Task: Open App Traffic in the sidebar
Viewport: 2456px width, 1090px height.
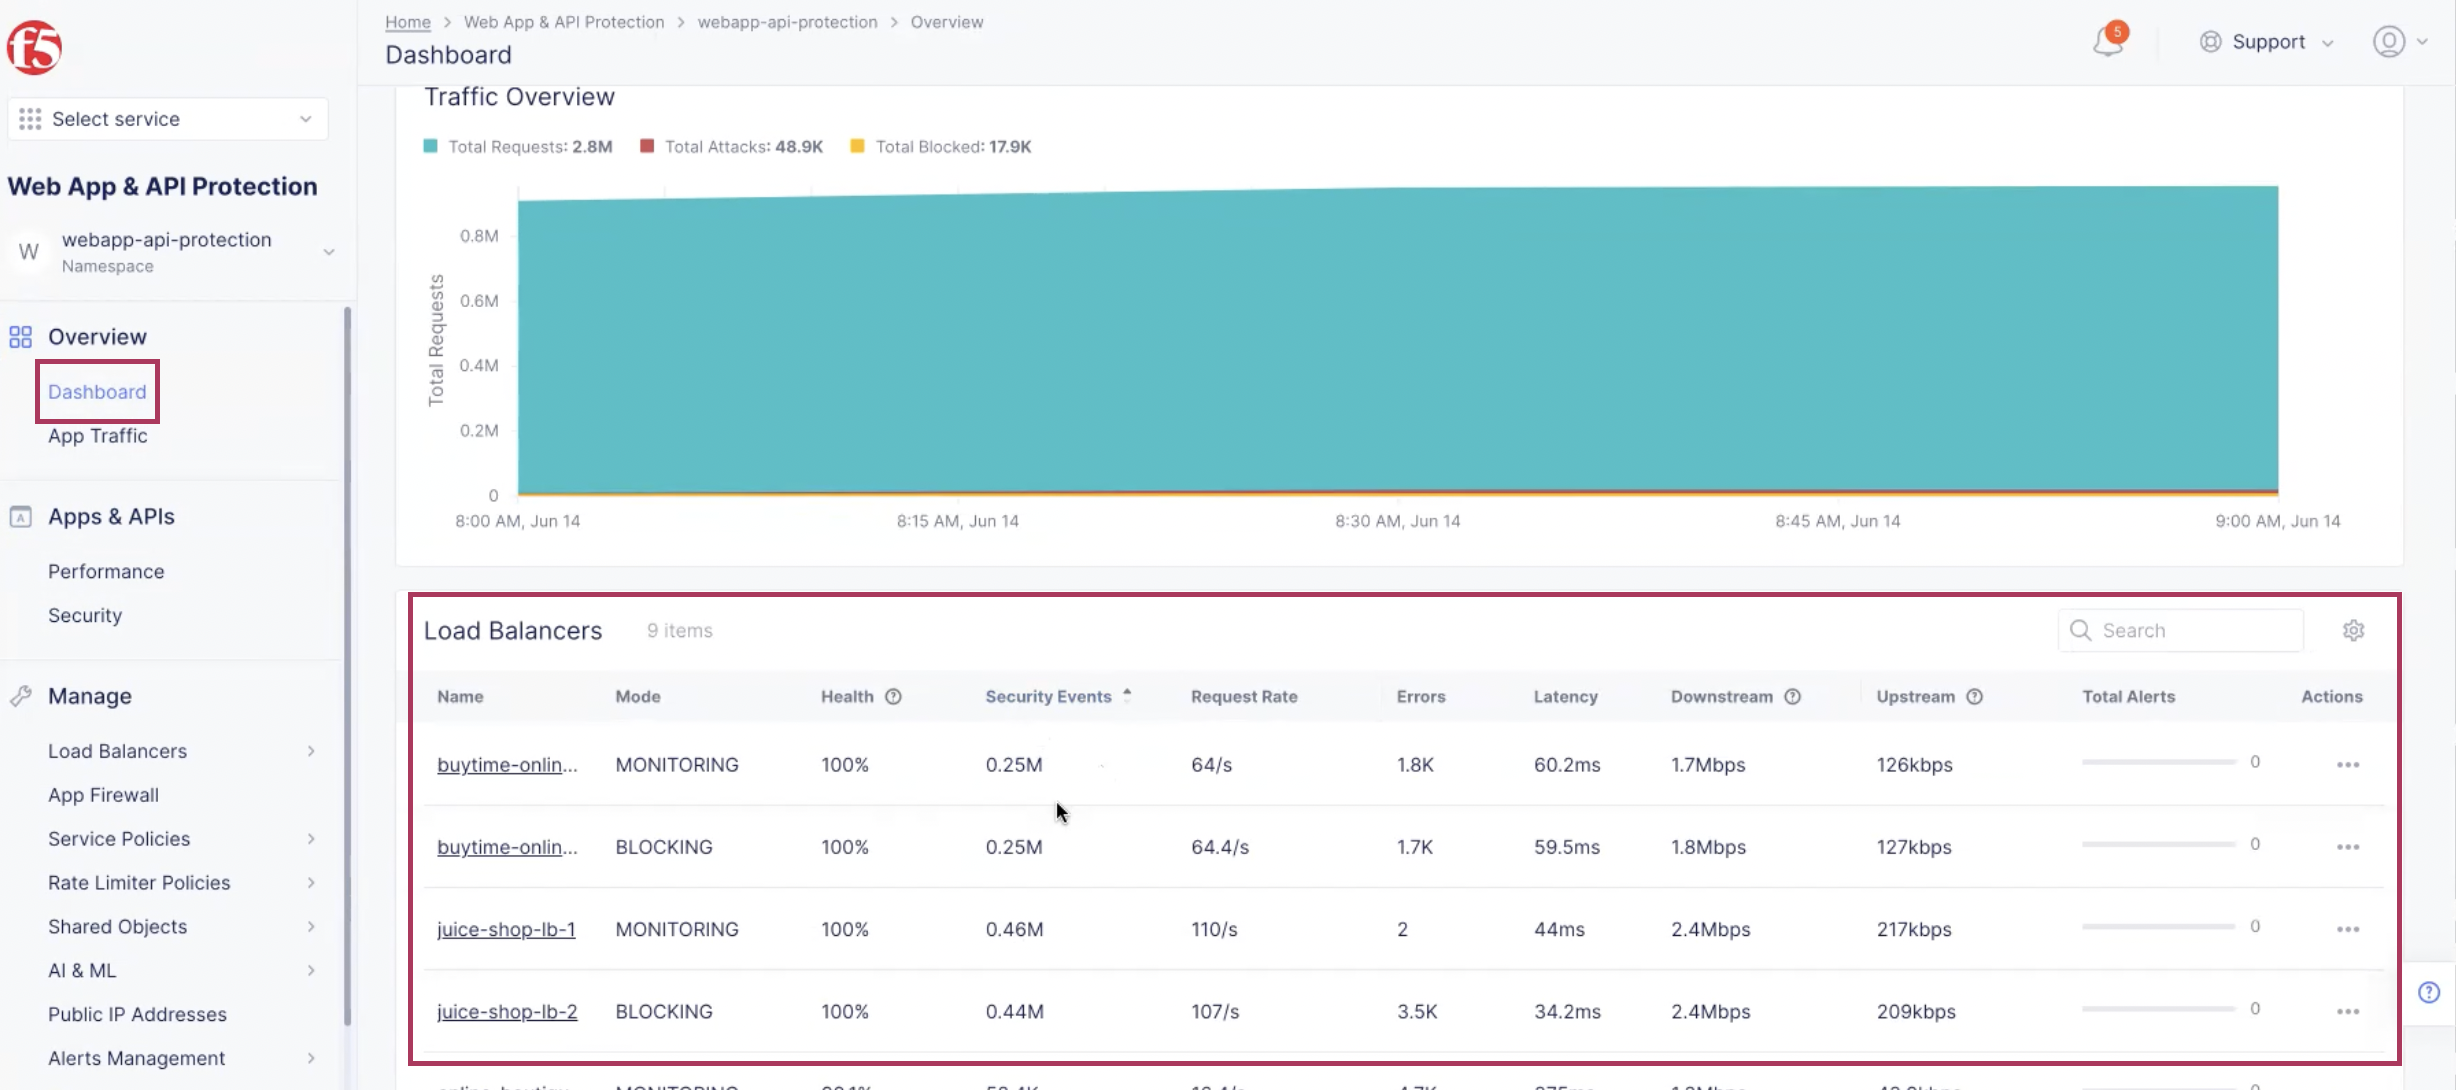Action: [98, 436]
